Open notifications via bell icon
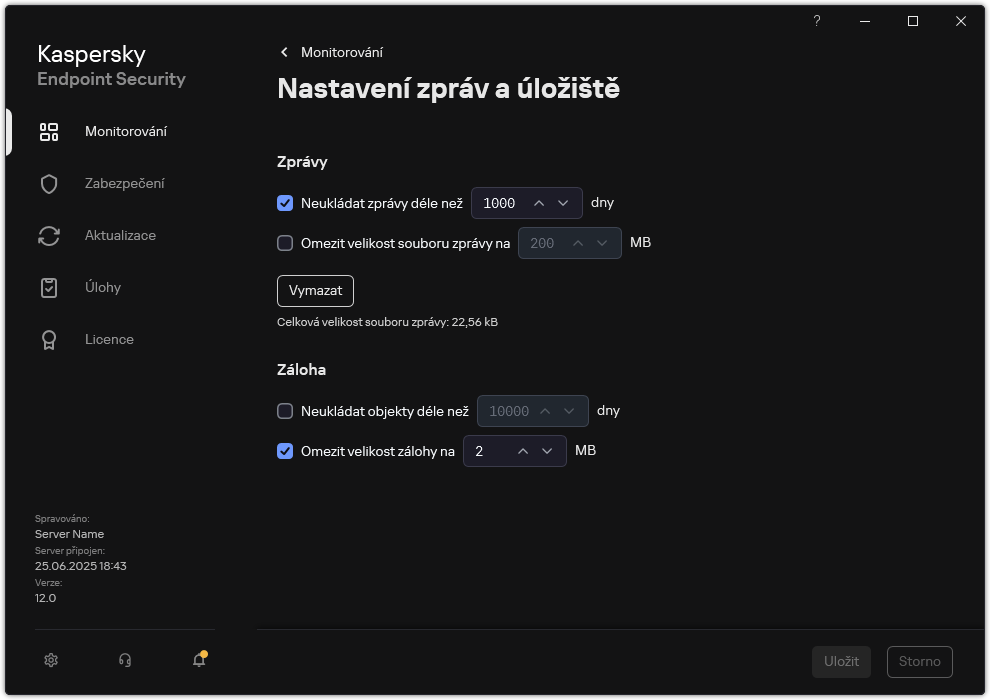This screenshot has height=700, width=990. point(198,662)
